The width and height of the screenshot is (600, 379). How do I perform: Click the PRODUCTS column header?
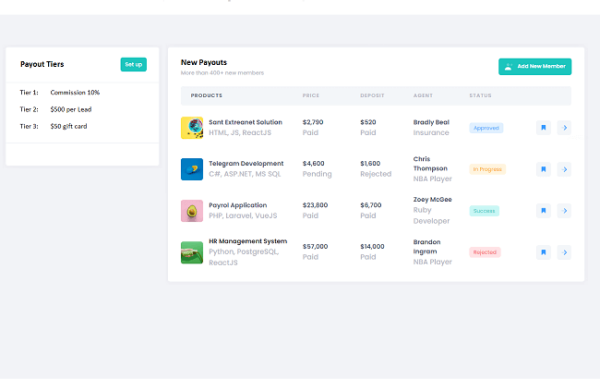207,96
